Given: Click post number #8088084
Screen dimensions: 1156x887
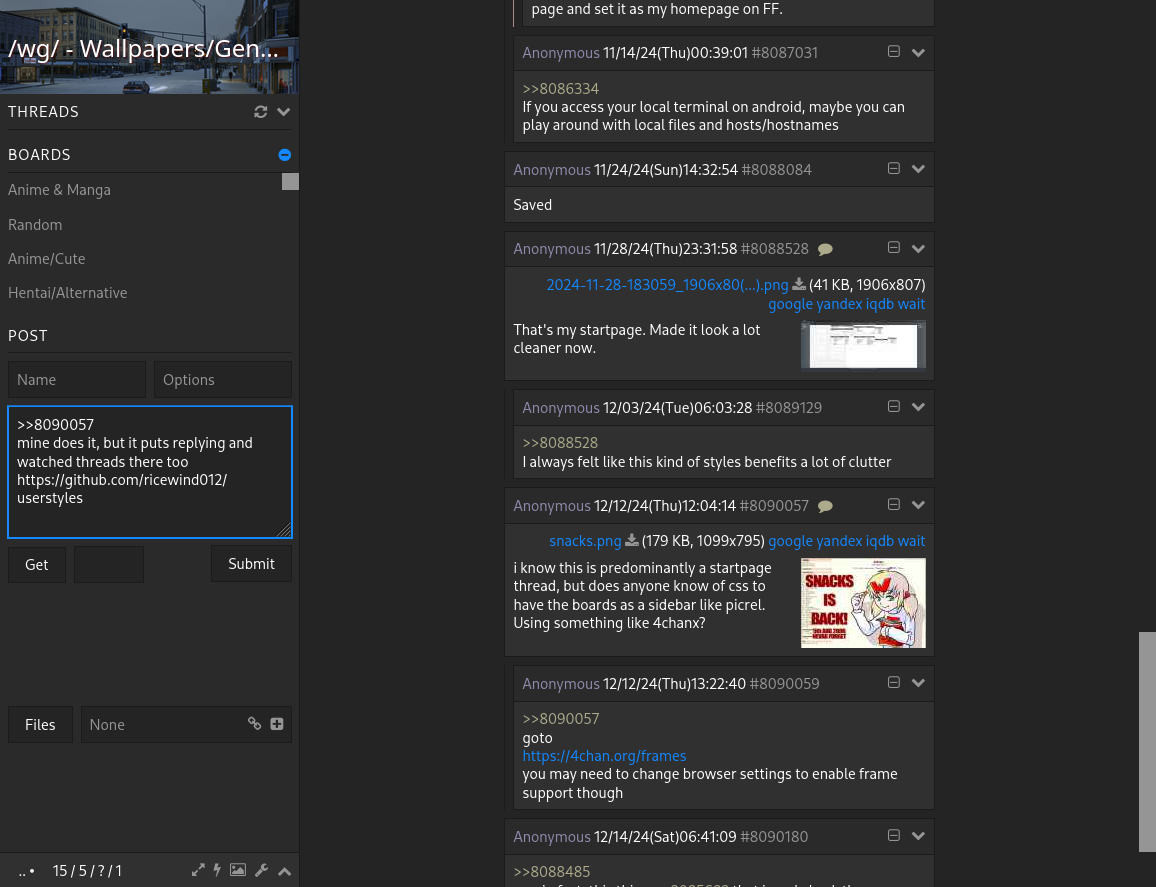Looking at the screenshot, I should point(776,170).
